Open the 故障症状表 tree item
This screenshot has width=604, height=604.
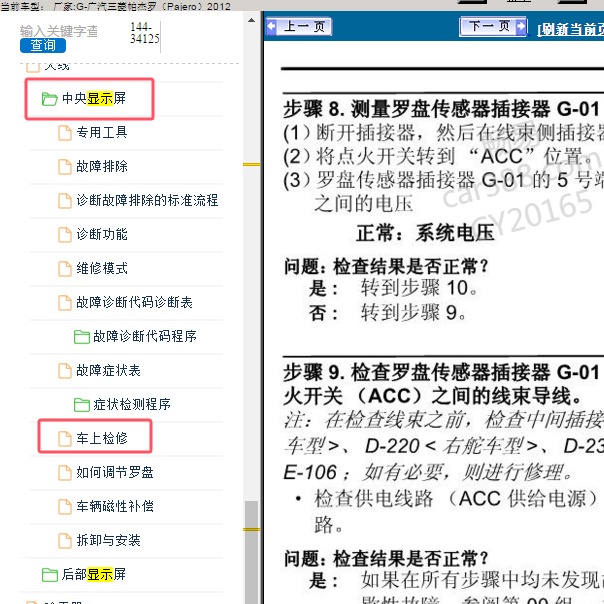(x=108, y=370)
